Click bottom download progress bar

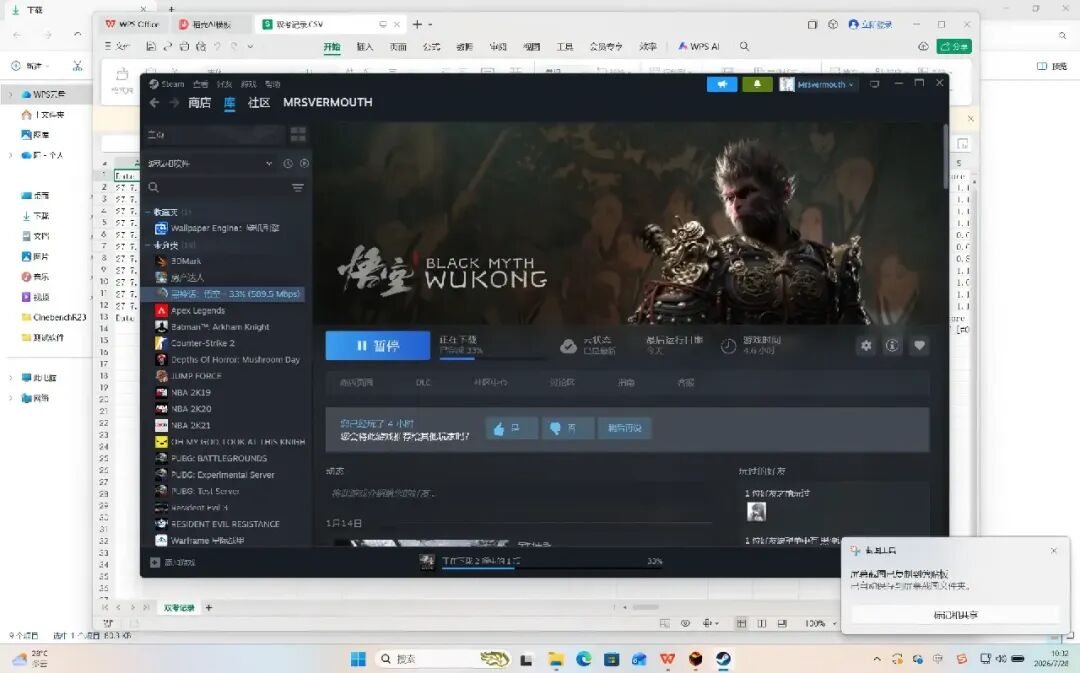click(x=551, y=568)
